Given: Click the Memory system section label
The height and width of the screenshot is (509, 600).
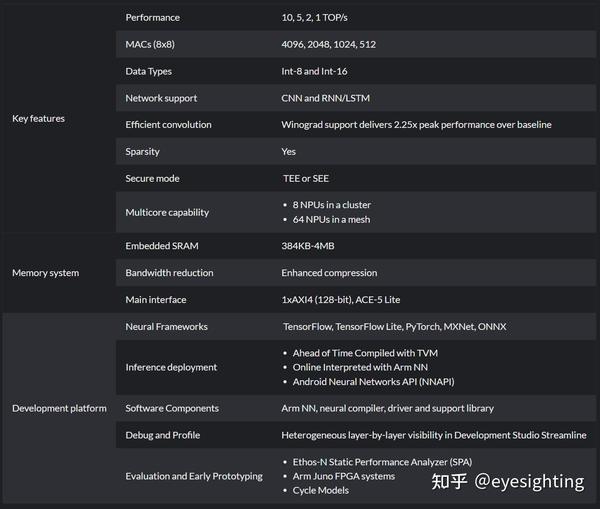Looking at the screenshot, I should coord(45,273).
